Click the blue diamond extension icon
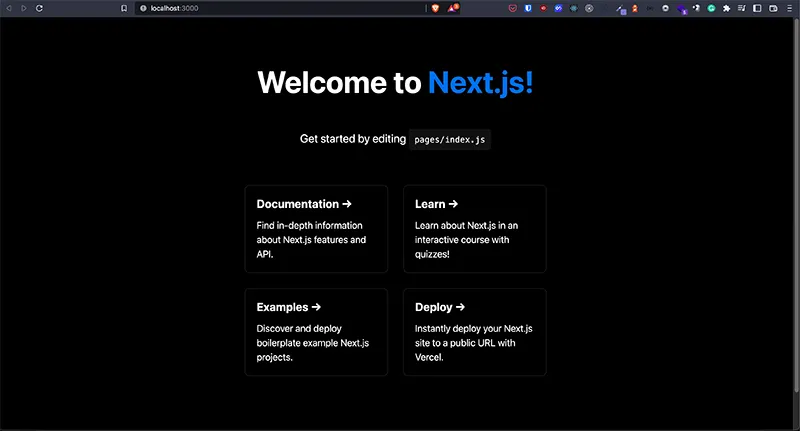 [559, 8]
